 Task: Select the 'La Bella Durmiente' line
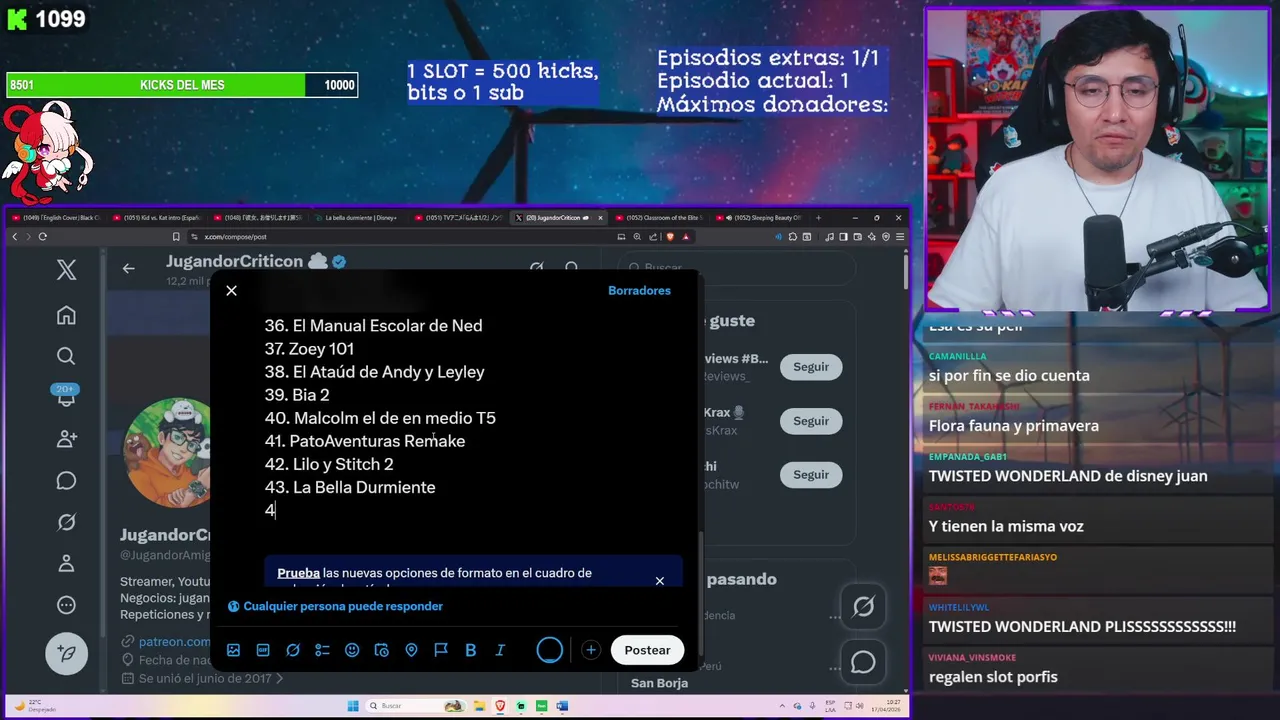[x=350, y=488]
